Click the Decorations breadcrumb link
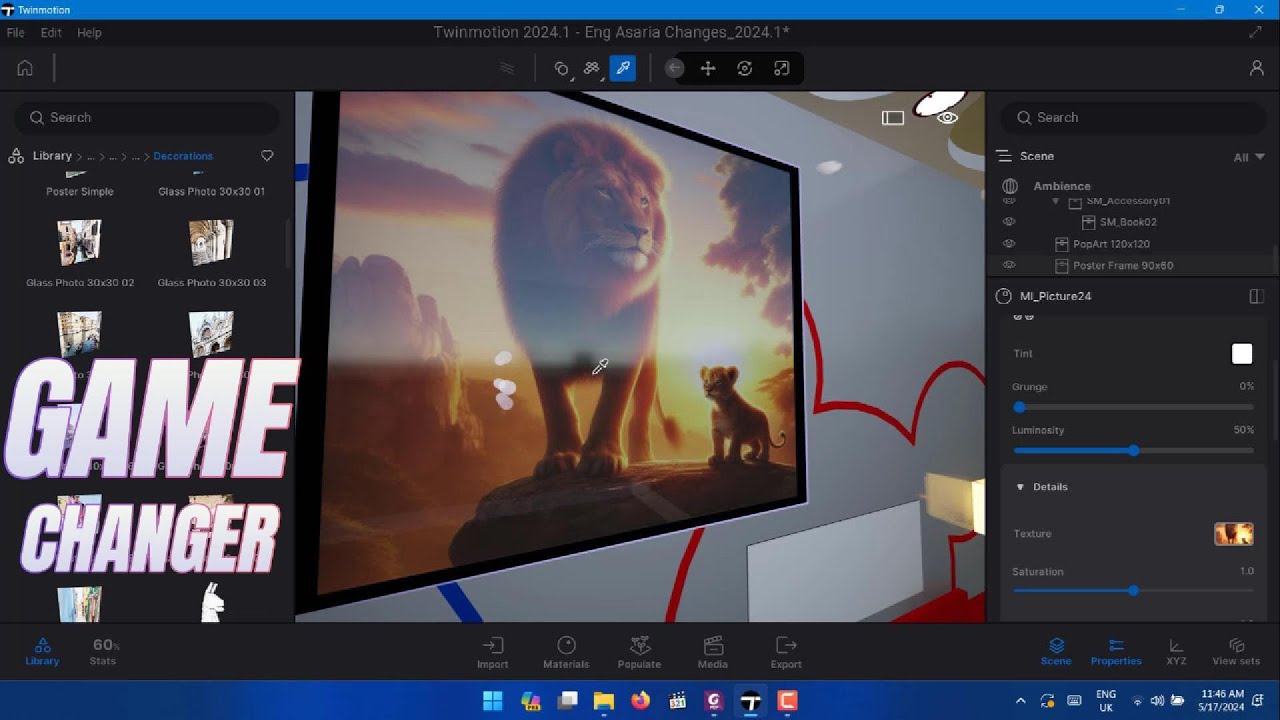 point(183,156)
